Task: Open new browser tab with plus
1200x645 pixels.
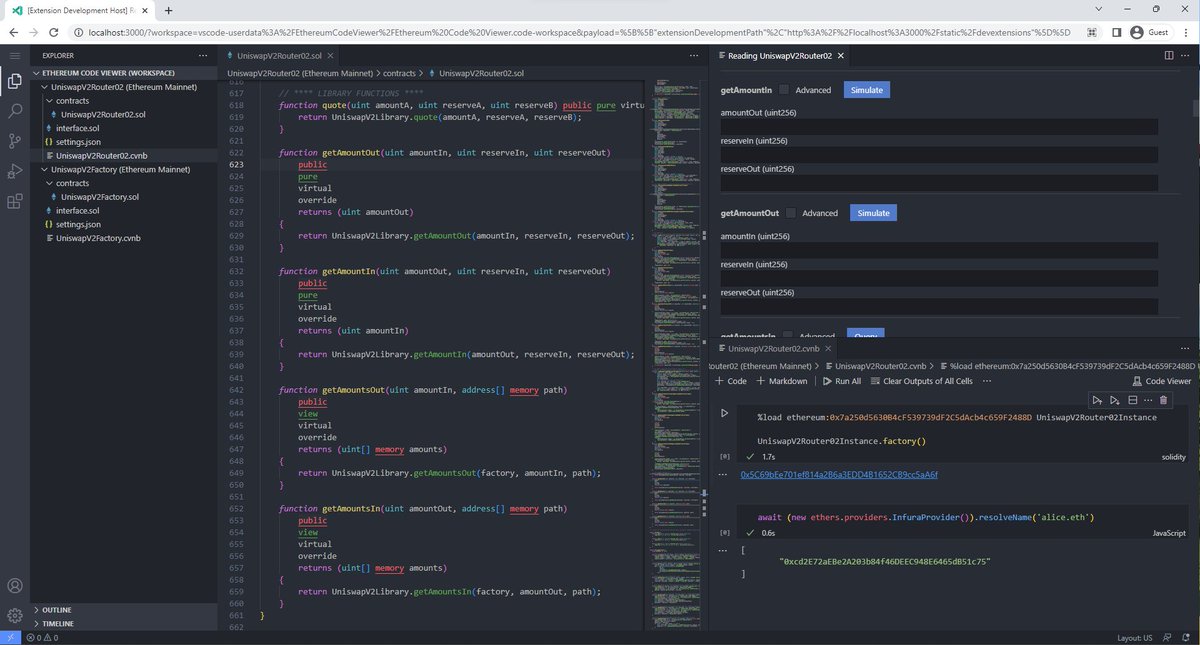Action: point(168,10)
